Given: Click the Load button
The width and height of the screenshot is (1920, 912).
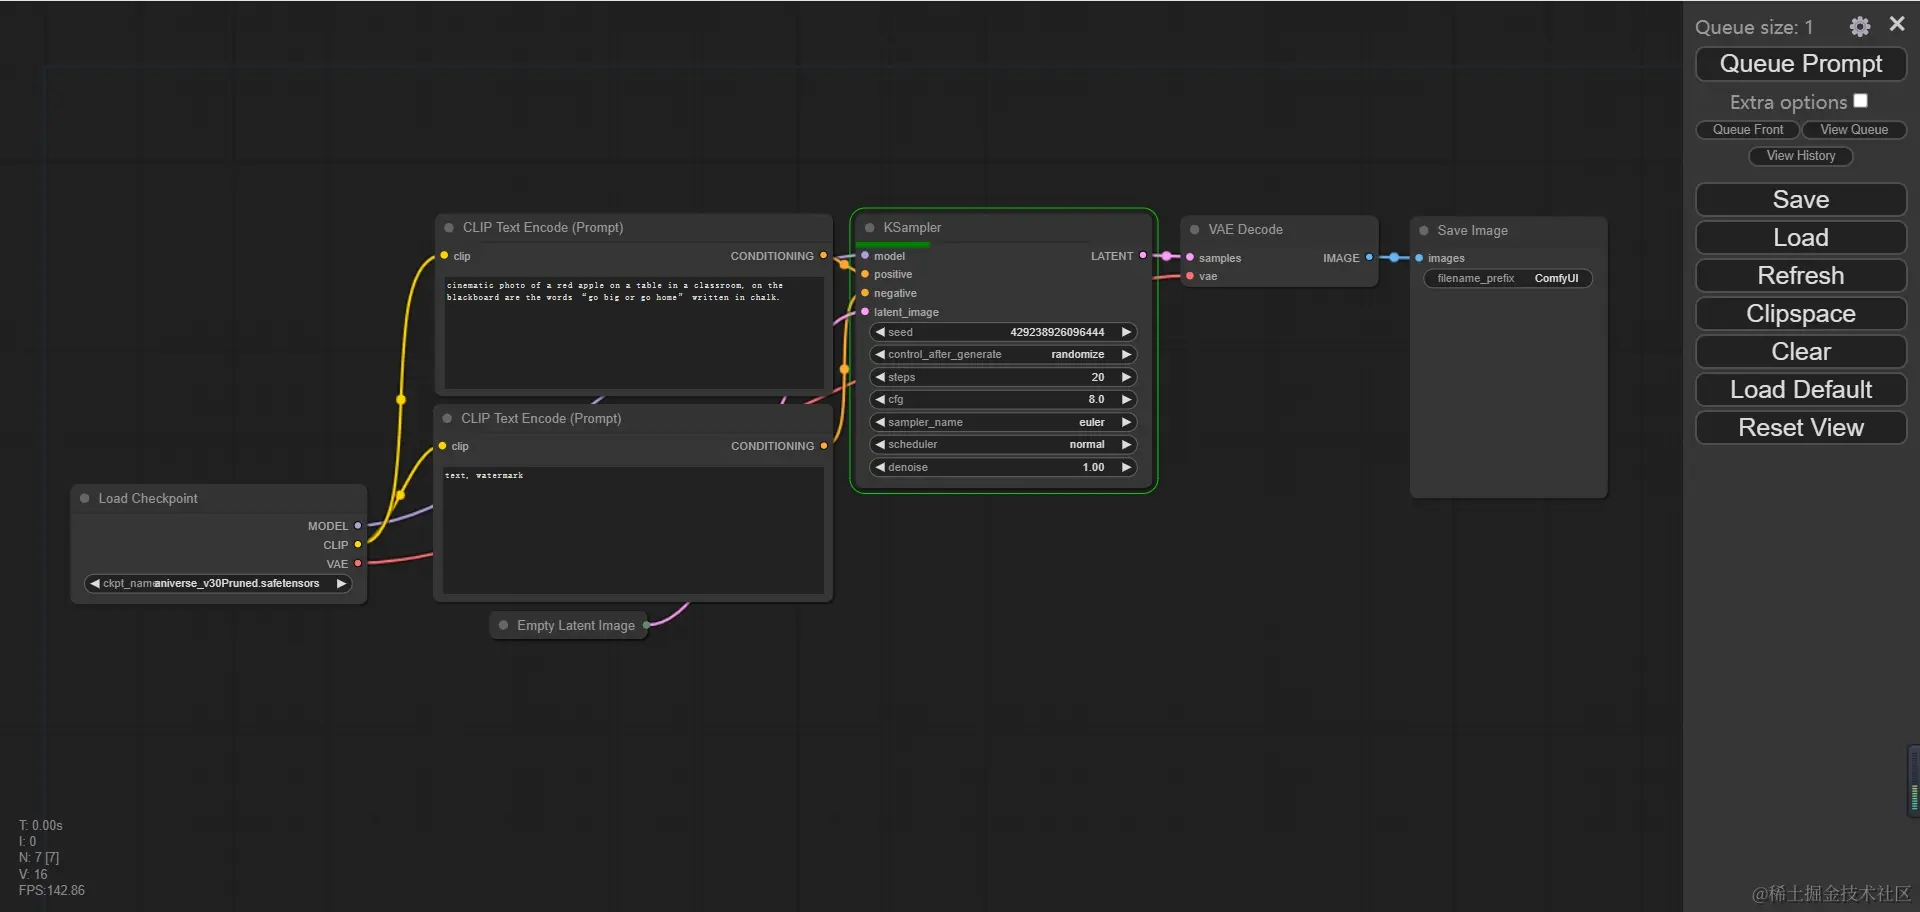Looking at the screenshot, I should [x=1801, y=238].
